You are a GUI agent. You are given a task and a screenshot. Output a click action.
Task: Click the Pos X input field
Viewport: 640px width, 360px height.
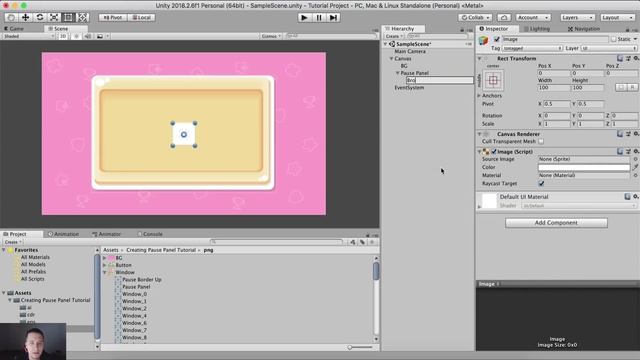click(x=553, y=73)
